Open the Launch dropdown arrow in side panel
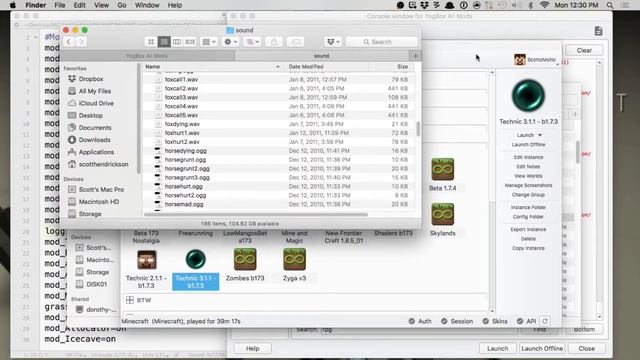Image resolution: width=640 pixels, height=360 pixels. click(x=540, y=135)
